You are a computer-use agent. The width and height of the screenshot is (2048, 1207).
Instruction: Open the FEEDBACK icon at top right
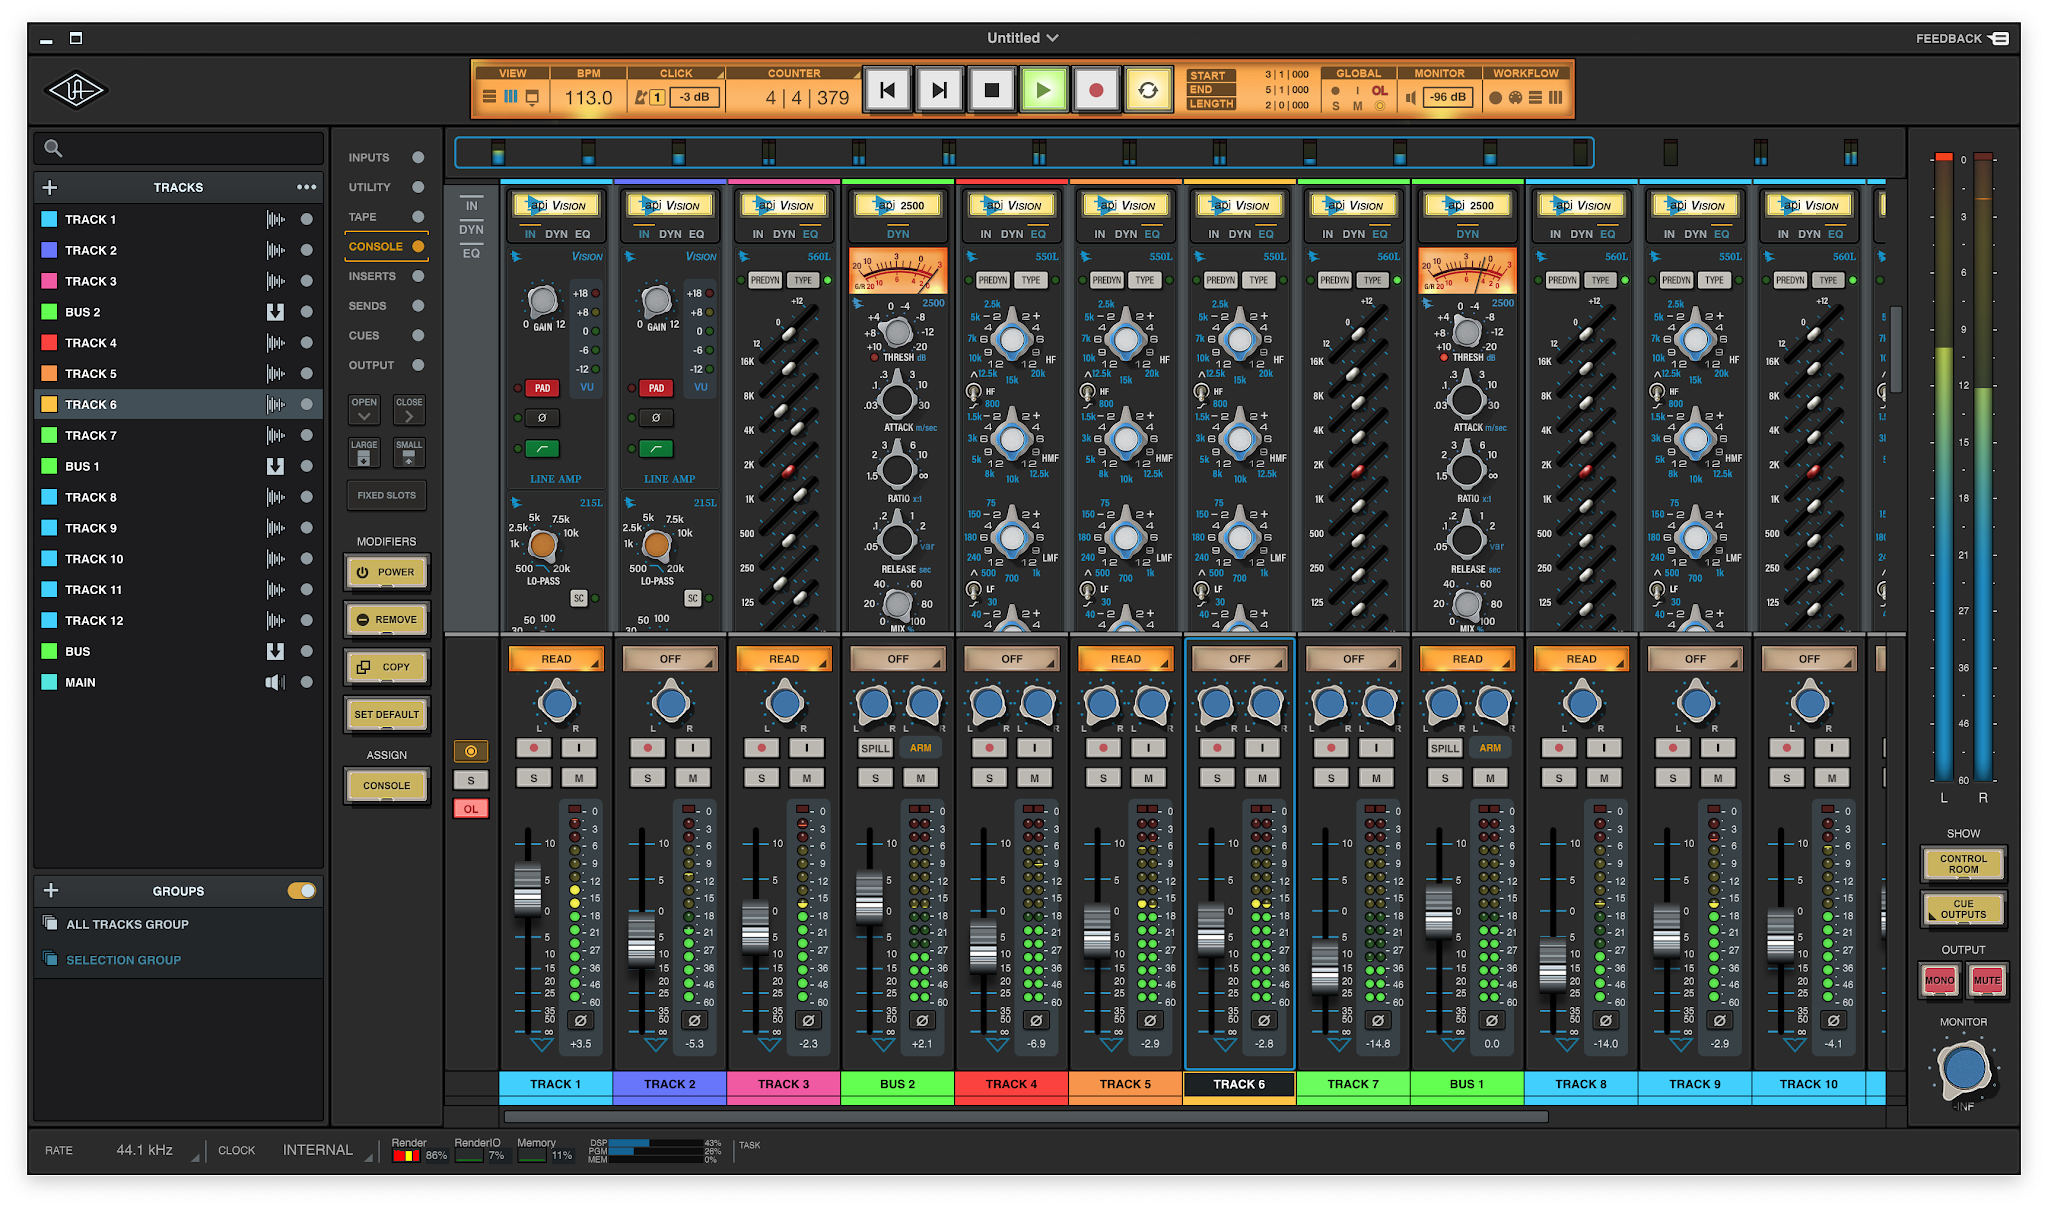pos(1999,38)
